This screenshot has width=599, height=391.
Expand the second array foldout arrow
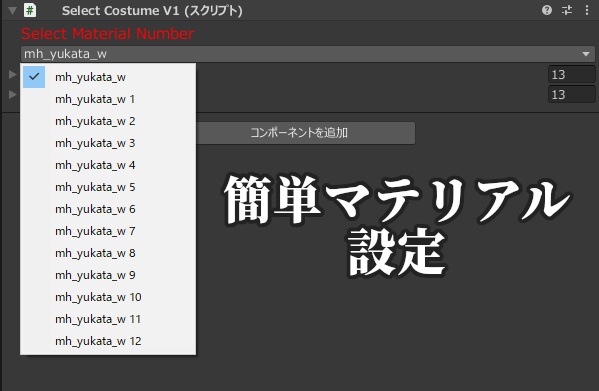[13, 94]
